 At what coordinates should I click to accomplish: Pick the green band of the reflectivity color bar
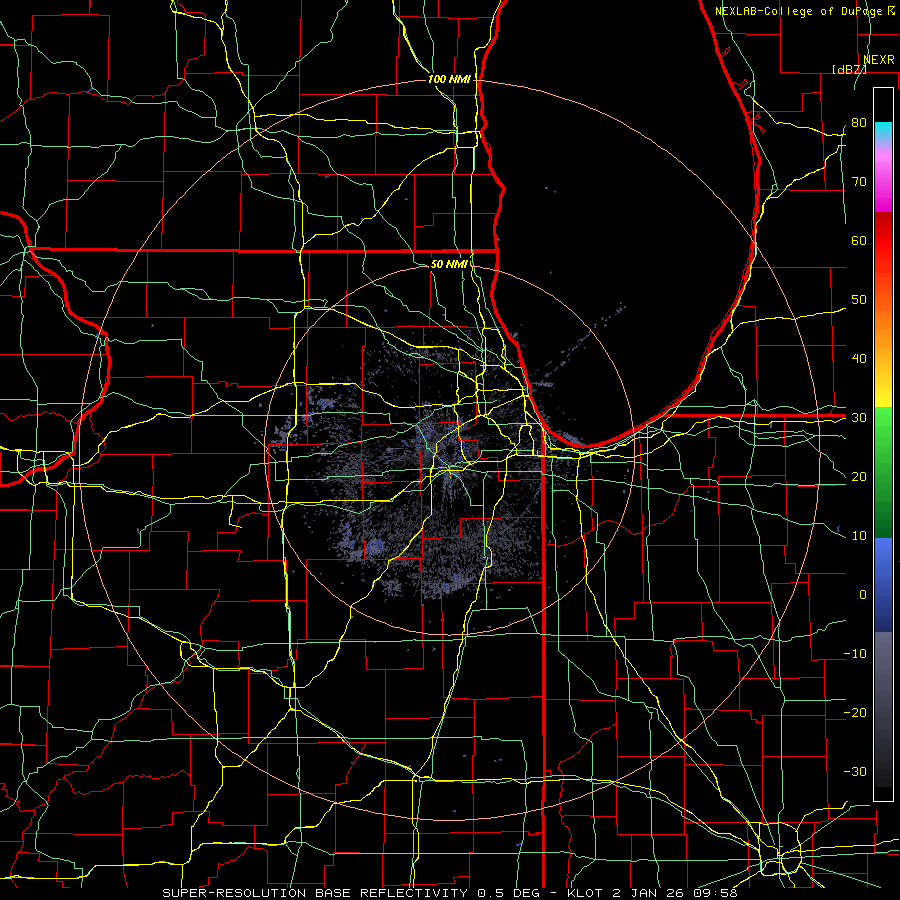(883, 472)
